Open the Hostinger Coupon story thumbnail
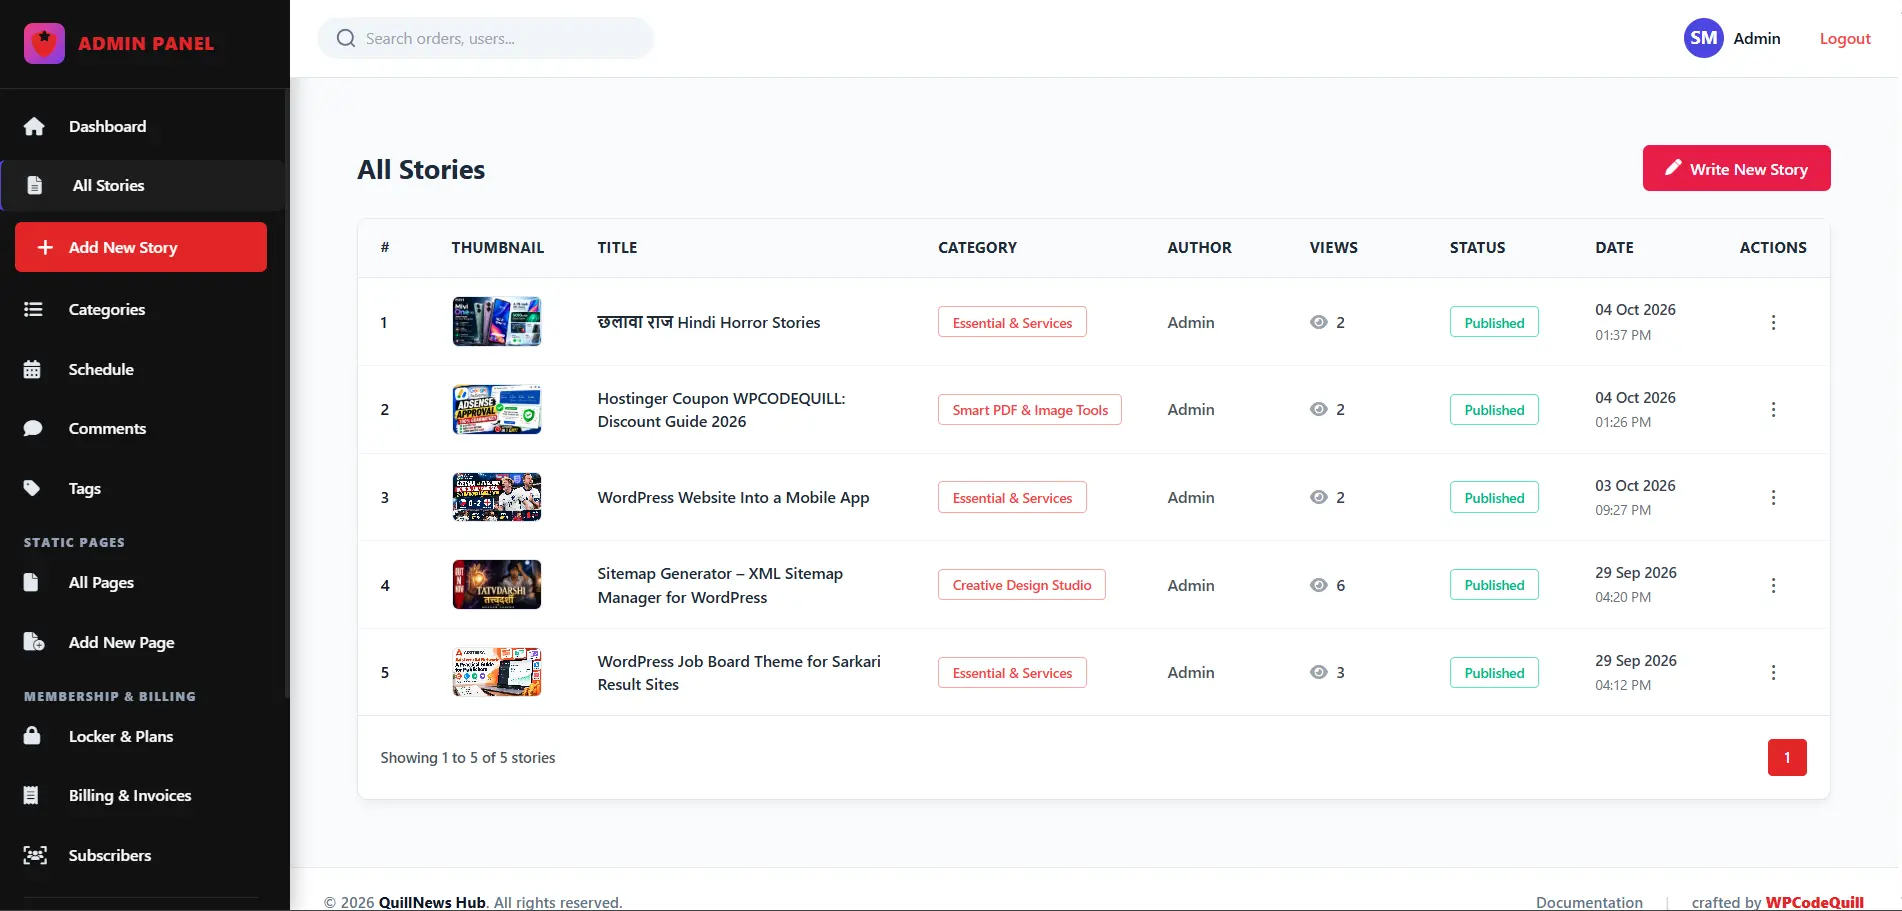The image size is (1902, 911). [x=497, y=409]
